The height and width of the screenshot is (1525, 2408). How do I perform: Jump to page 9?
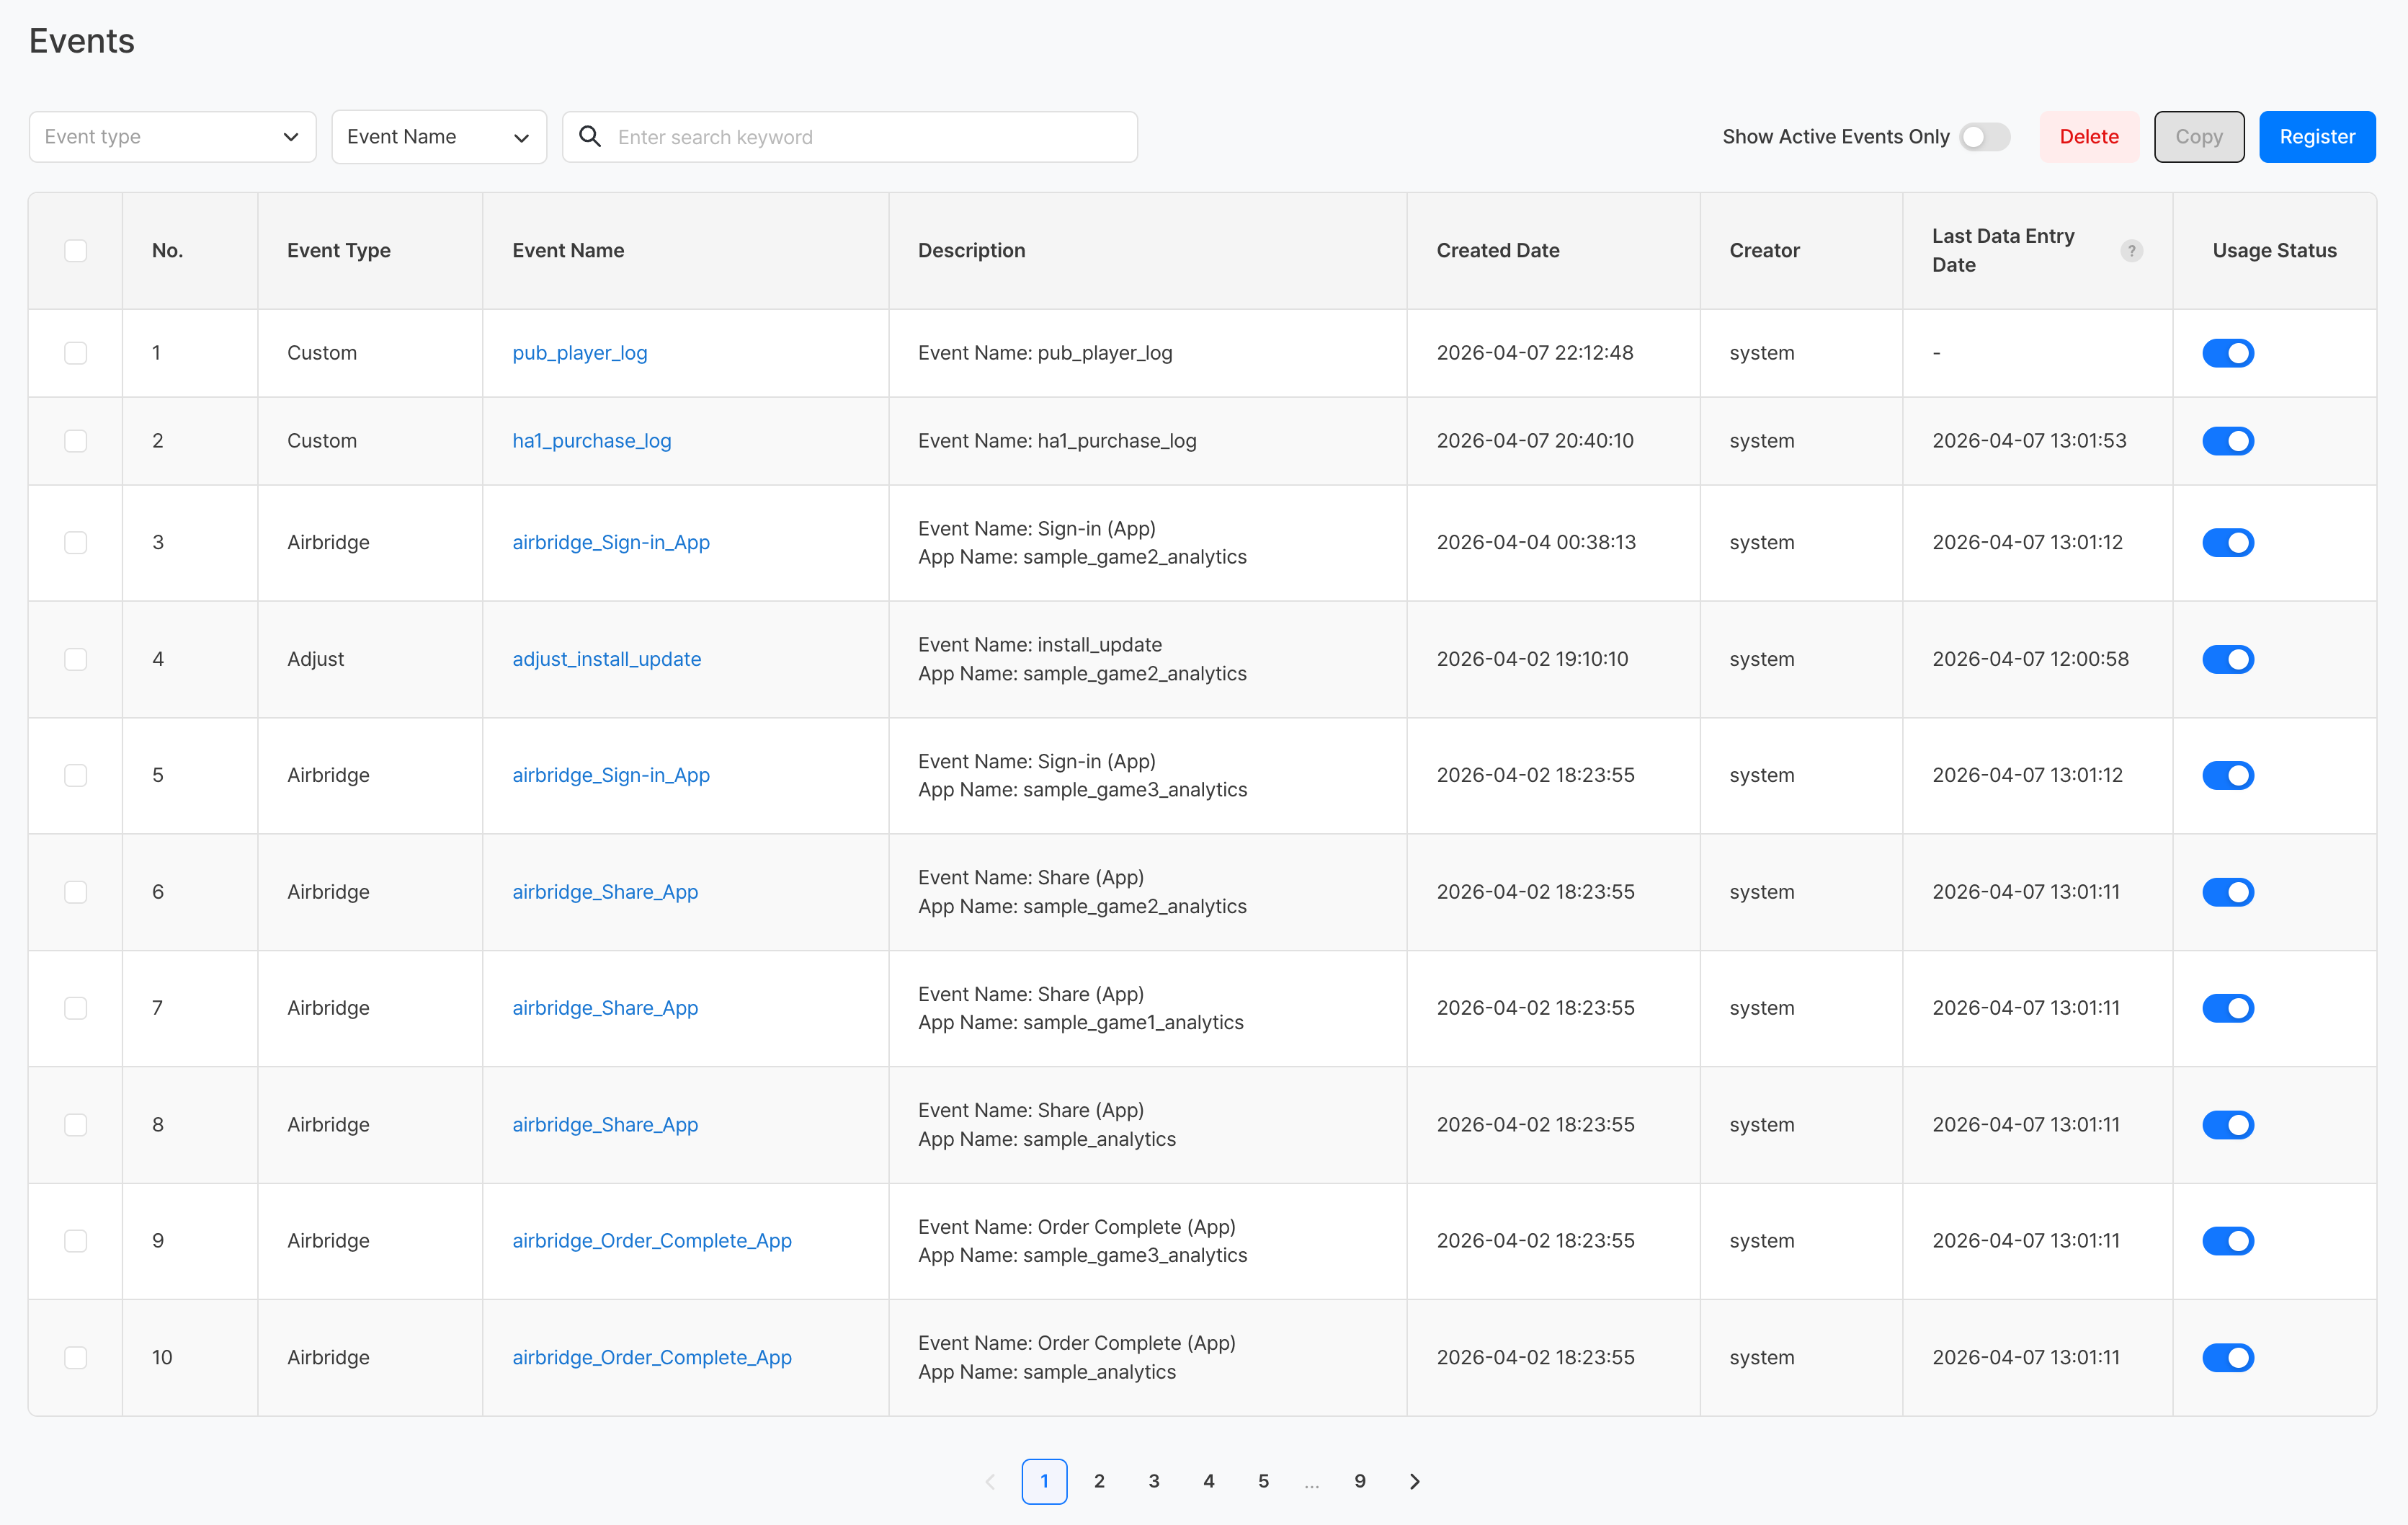pyautogui.click(x=1359, y=1481)
